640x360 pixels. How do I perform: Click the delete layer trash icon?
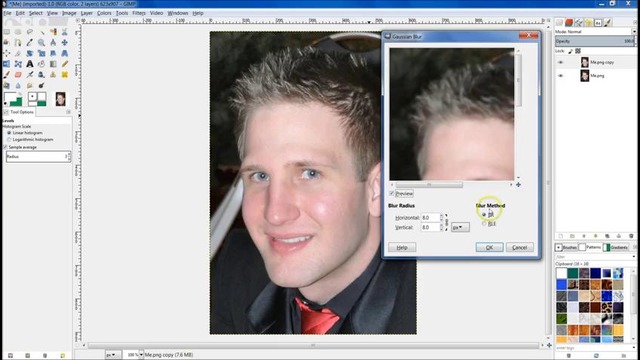point(631,236)
